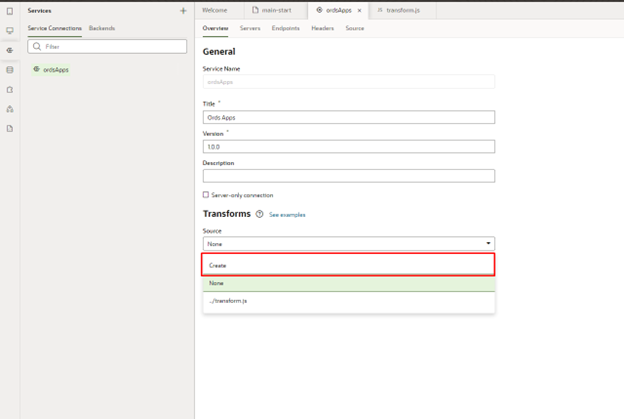Screen dimensions: 624x419
Task: Close the ordsApps editor tab
Action: click(x=359, y=10)
